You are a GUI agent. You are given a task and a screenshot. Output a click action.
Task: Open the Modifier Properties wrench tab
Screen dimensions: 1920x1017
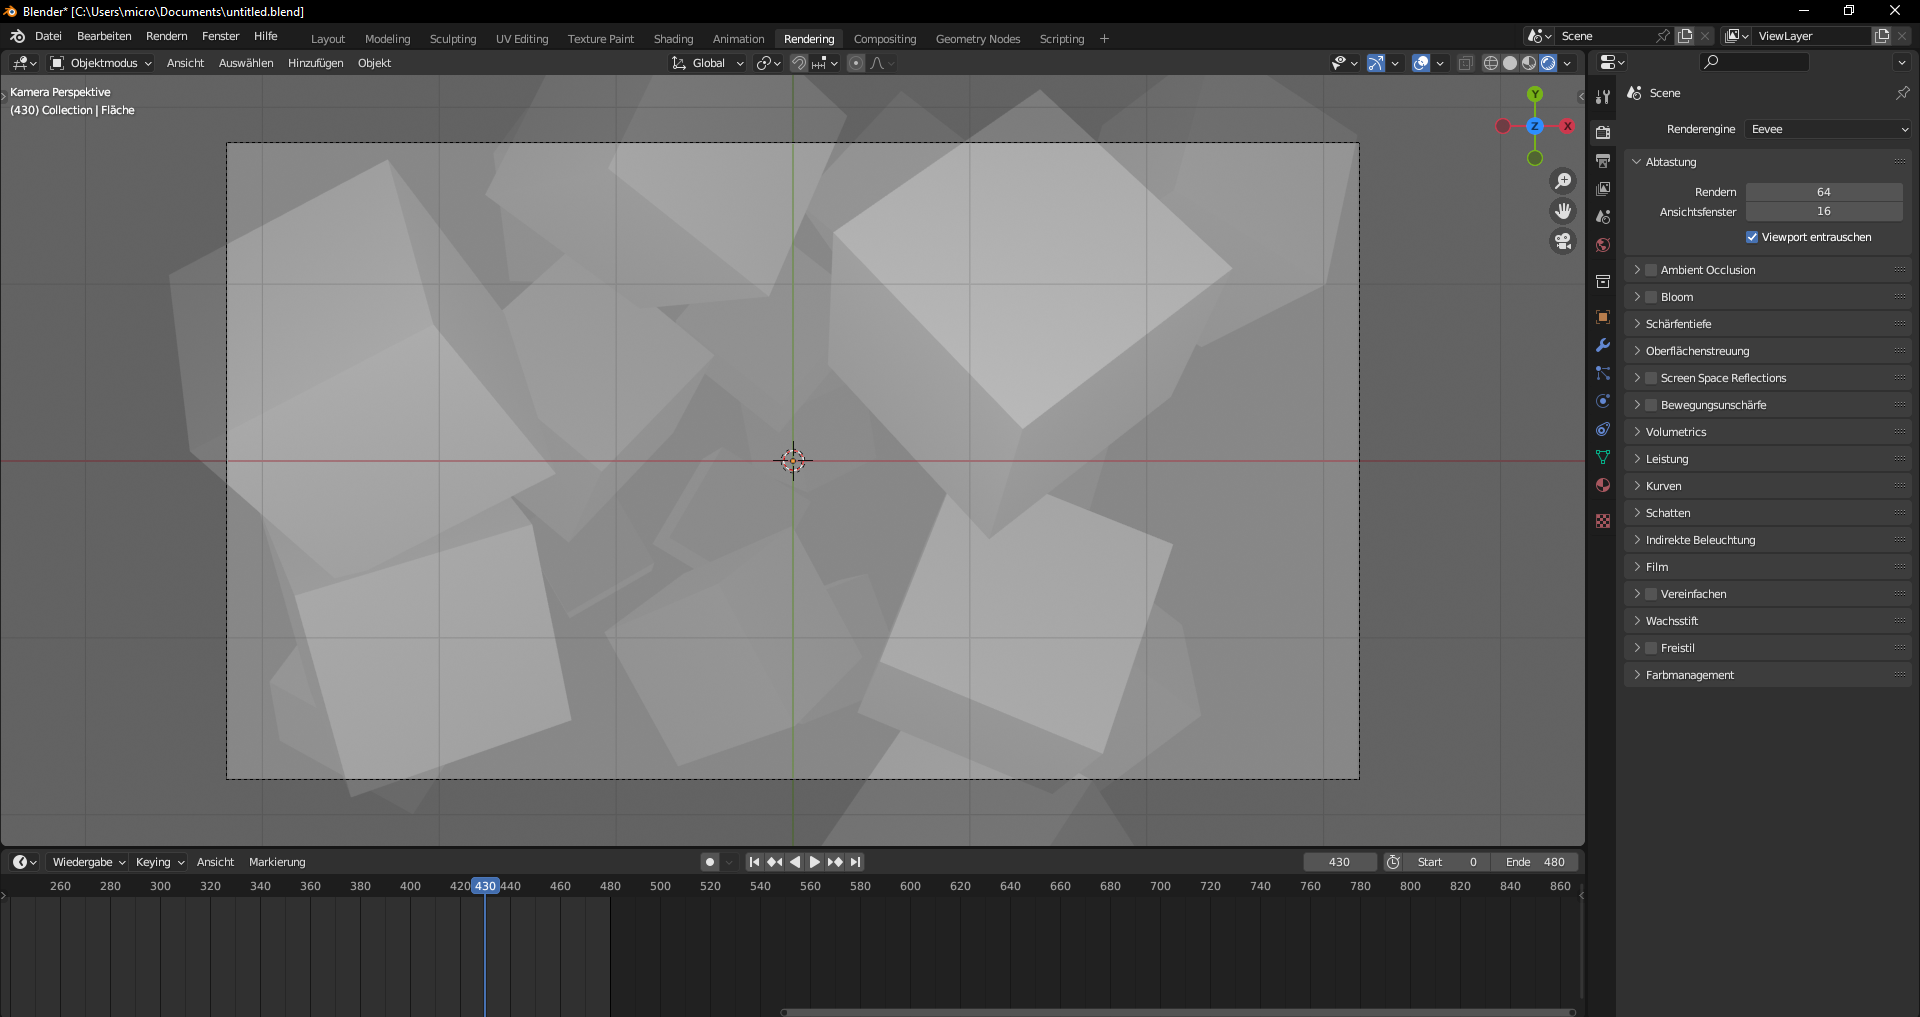[x=1603, y=345]
